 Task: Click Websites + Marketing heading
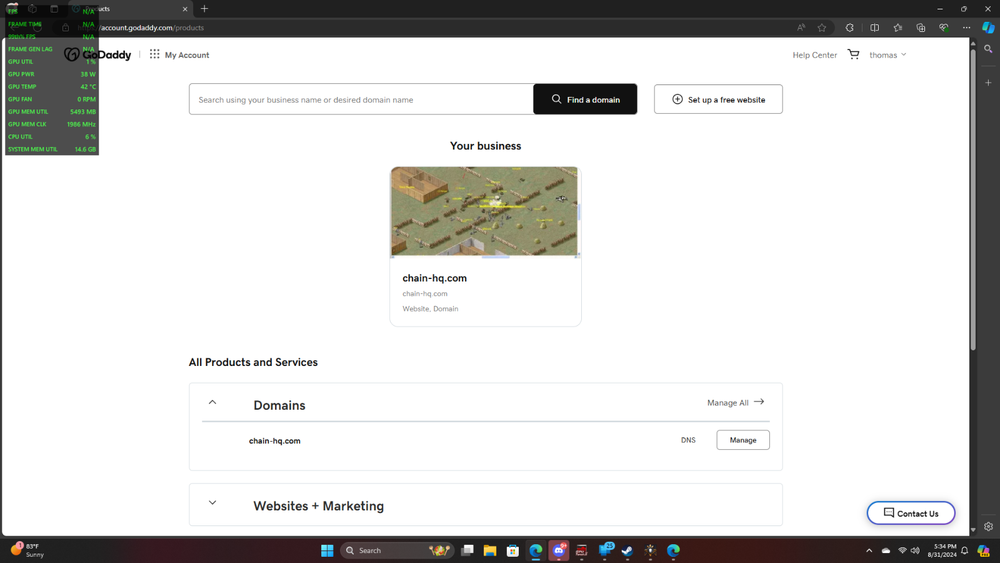[318, 506]
